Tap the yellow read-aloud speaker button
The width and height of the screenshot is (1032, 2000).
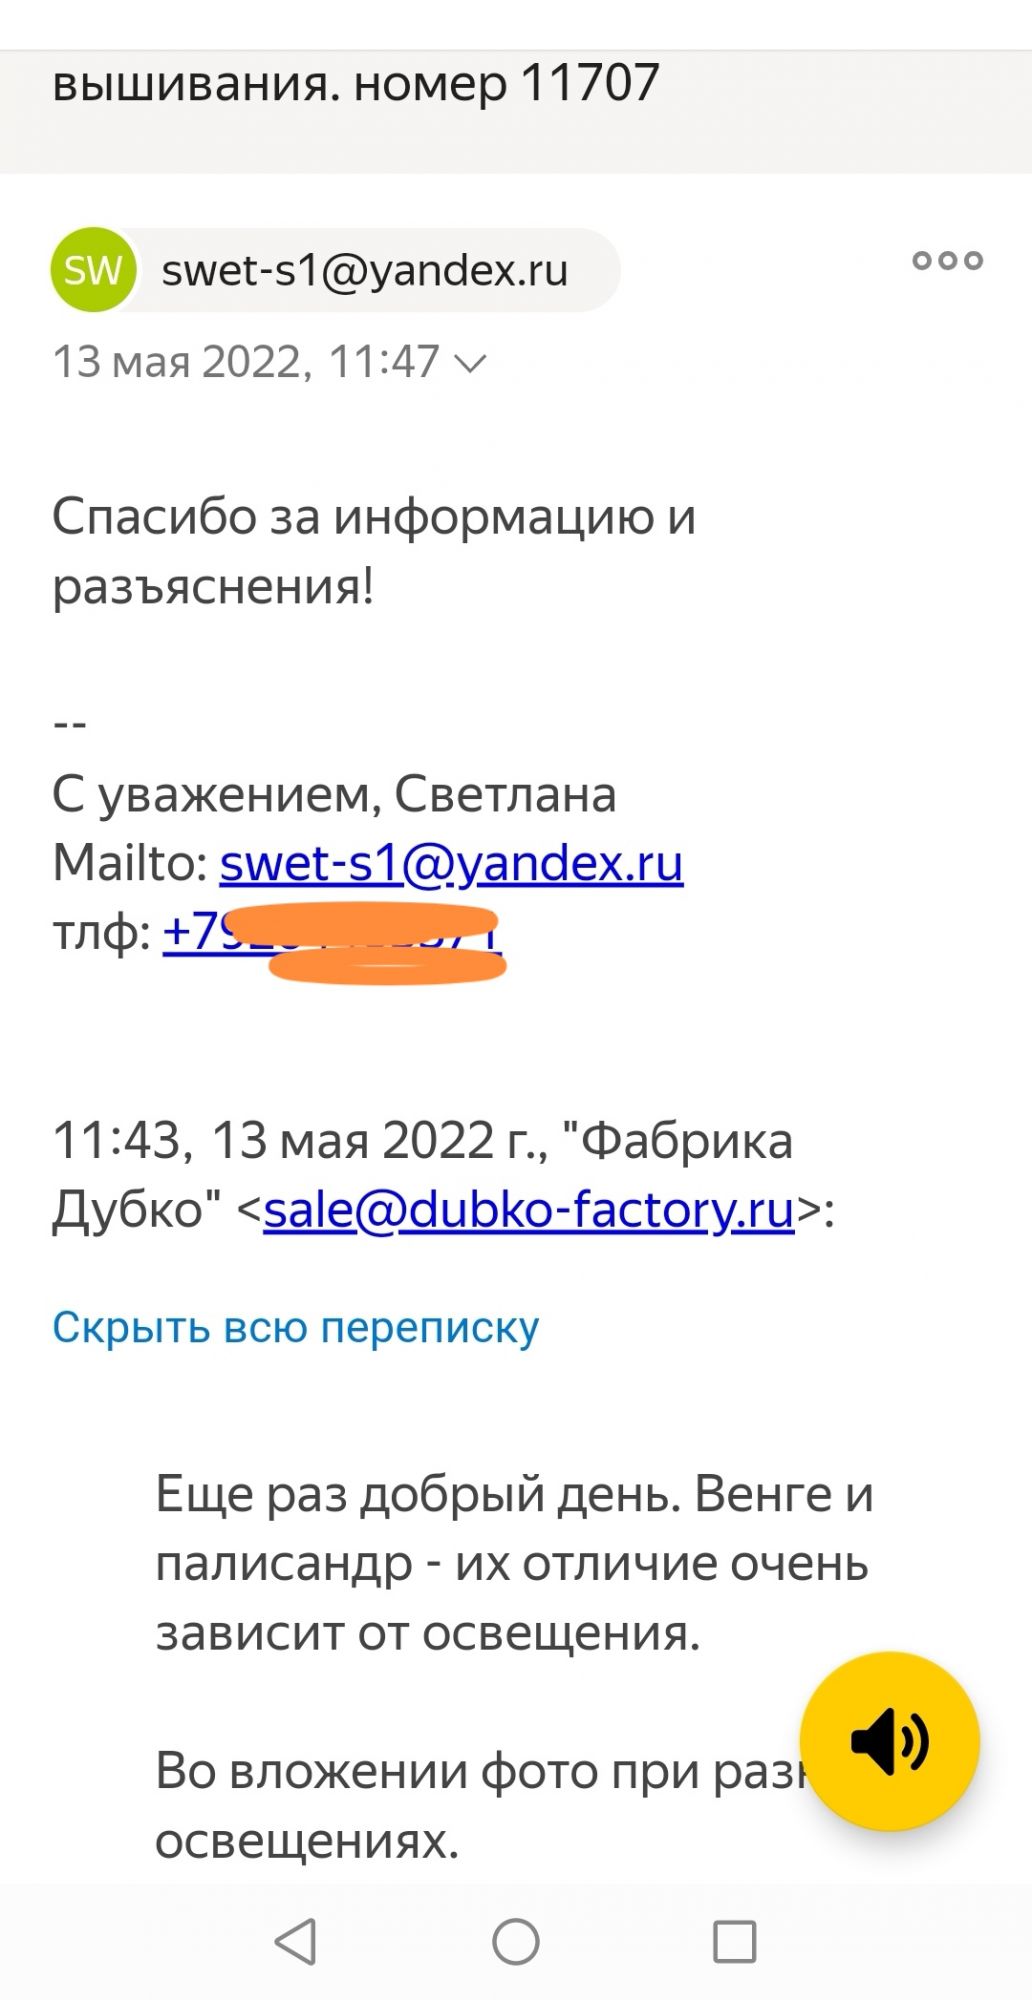[889, 1741]
